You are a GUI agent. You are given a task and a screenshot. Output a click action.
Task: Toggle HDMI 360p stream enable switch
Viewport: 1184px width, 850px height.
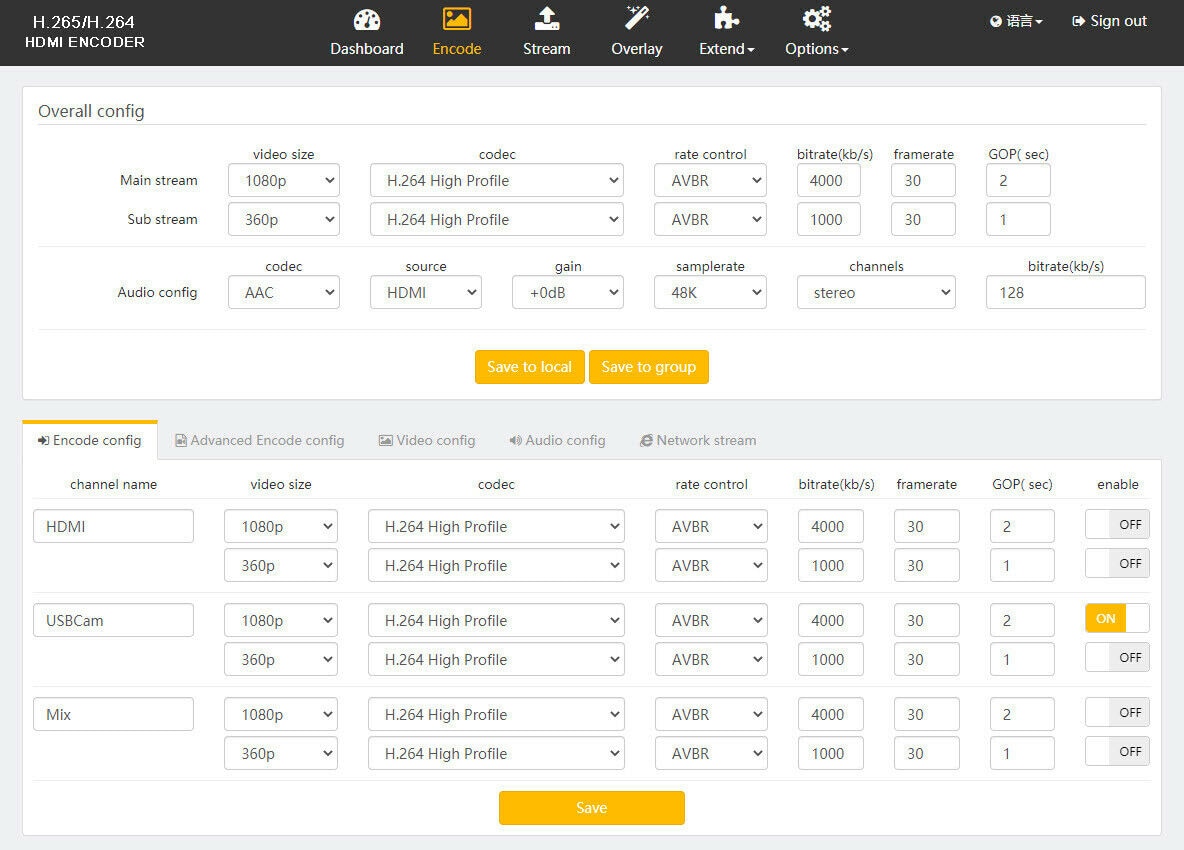[x=1117, y=563]
